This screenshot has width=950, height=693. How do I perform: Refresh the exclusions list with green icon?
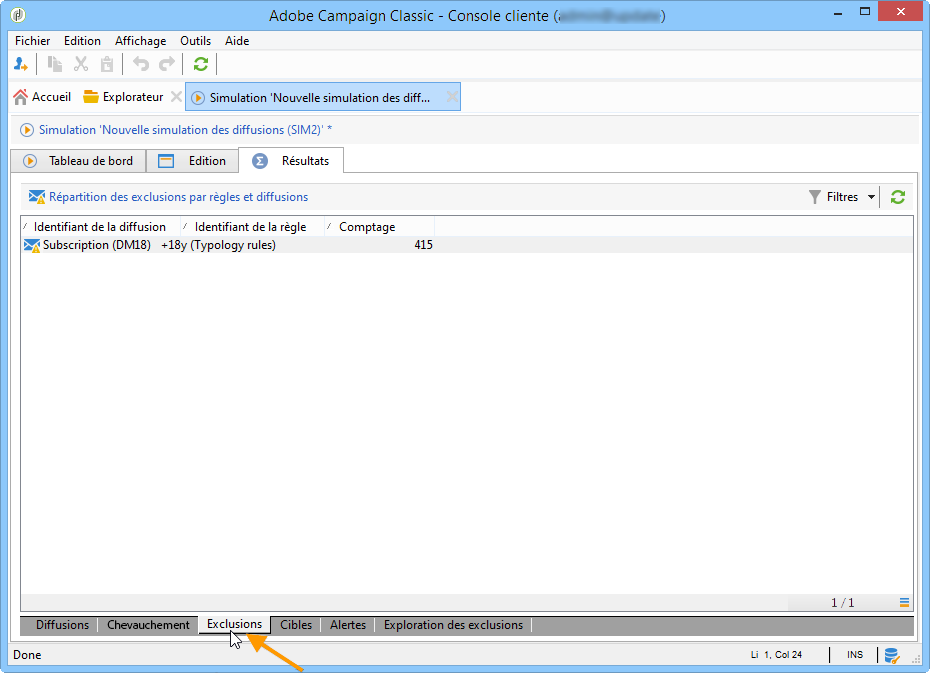(897, 197)
